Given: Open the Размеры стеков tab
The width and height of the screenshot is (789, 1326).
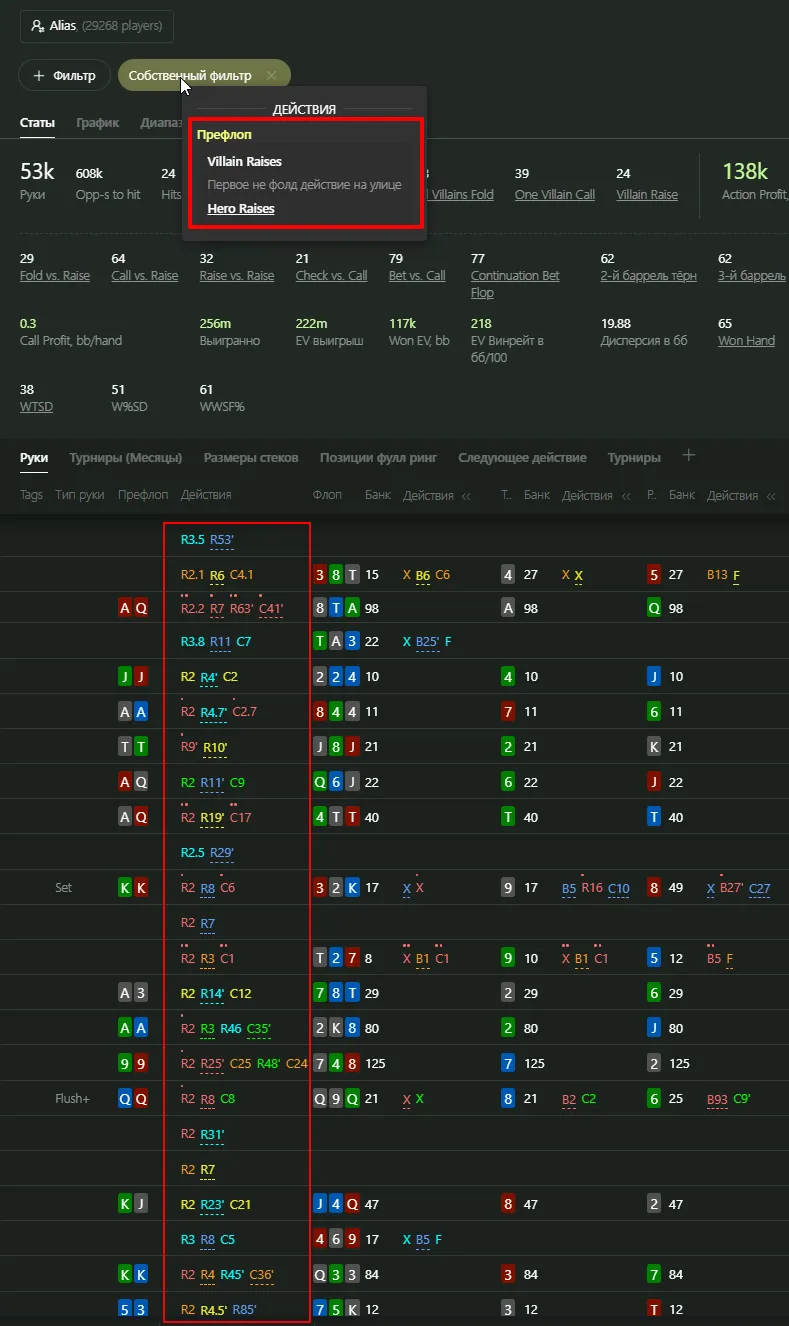Looking at the screenshot, I should tap(251, 458).
